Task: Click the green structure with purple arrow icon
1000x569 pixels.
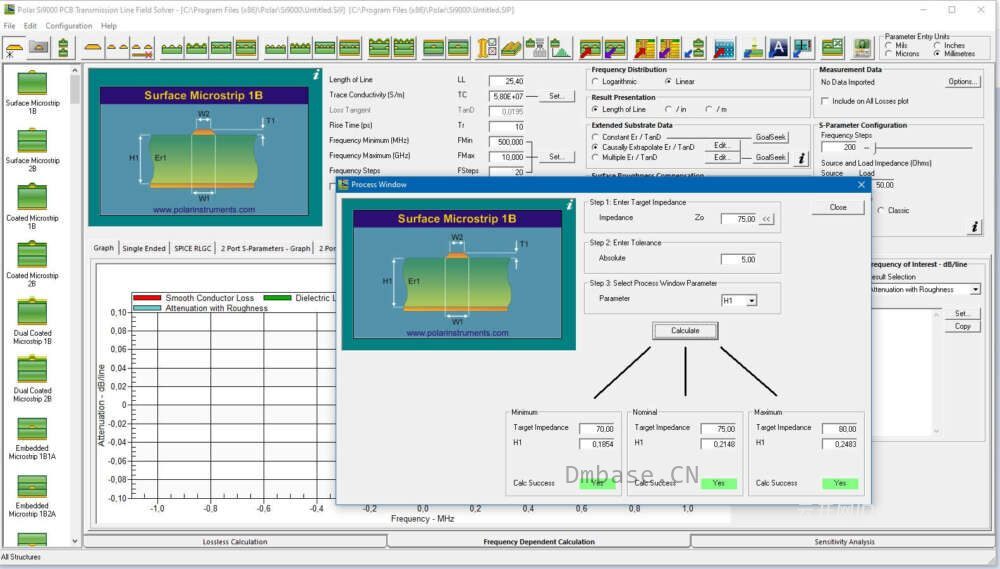Action: click(x=615, y=48)
